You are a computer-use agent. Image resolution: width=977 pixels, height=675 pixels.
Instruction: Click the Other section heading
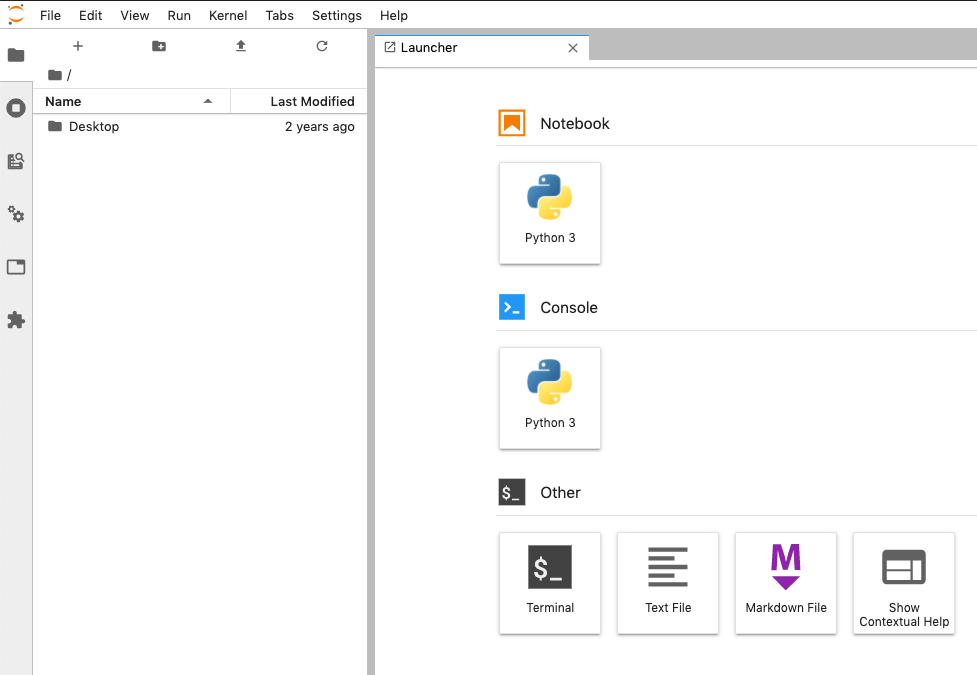[560, 492]
